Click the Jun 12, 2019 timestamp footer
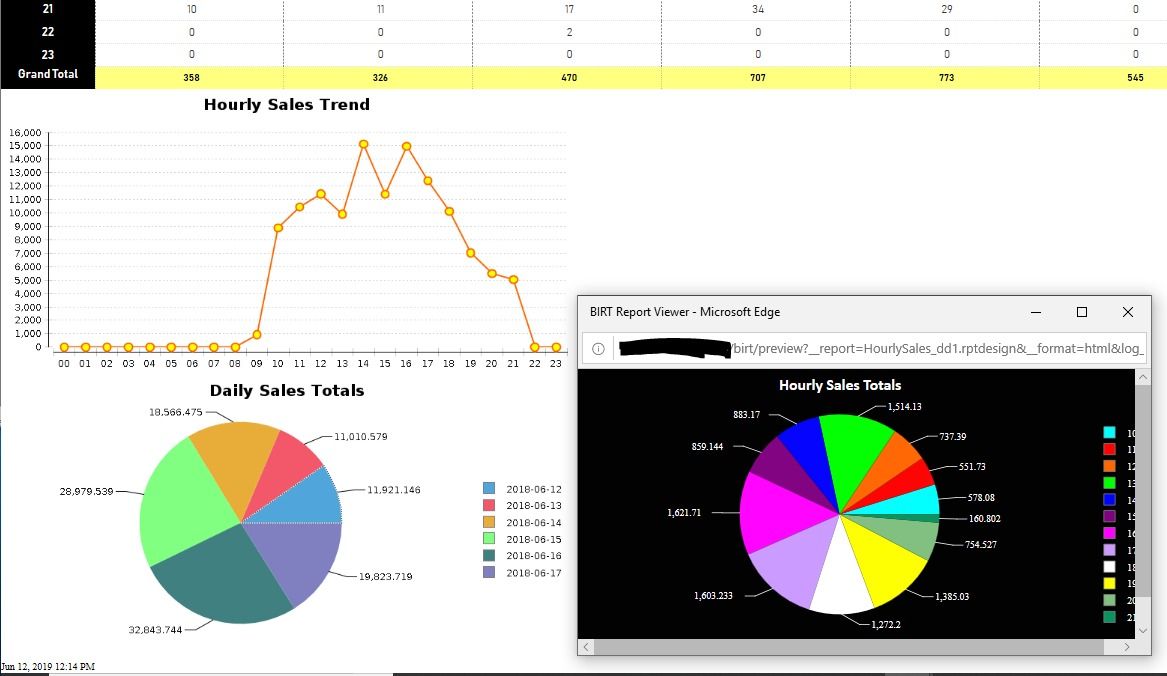The width and height of the screenshot is (1167, 676). [x=48, y=666]
